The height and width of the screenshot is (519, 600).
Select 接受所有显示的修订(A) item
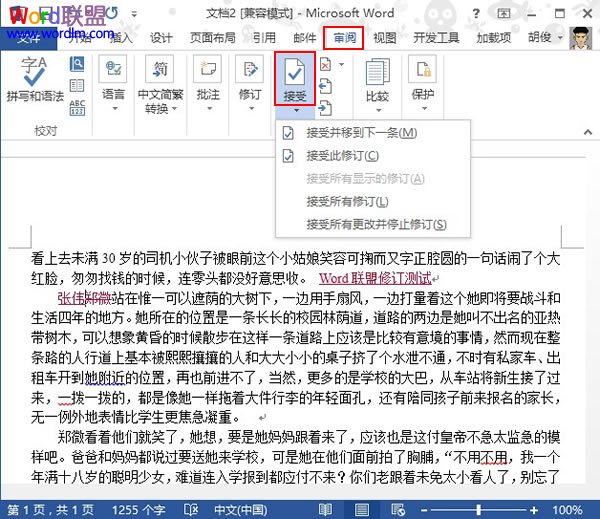pyautogui.click(x=373, y=178)
